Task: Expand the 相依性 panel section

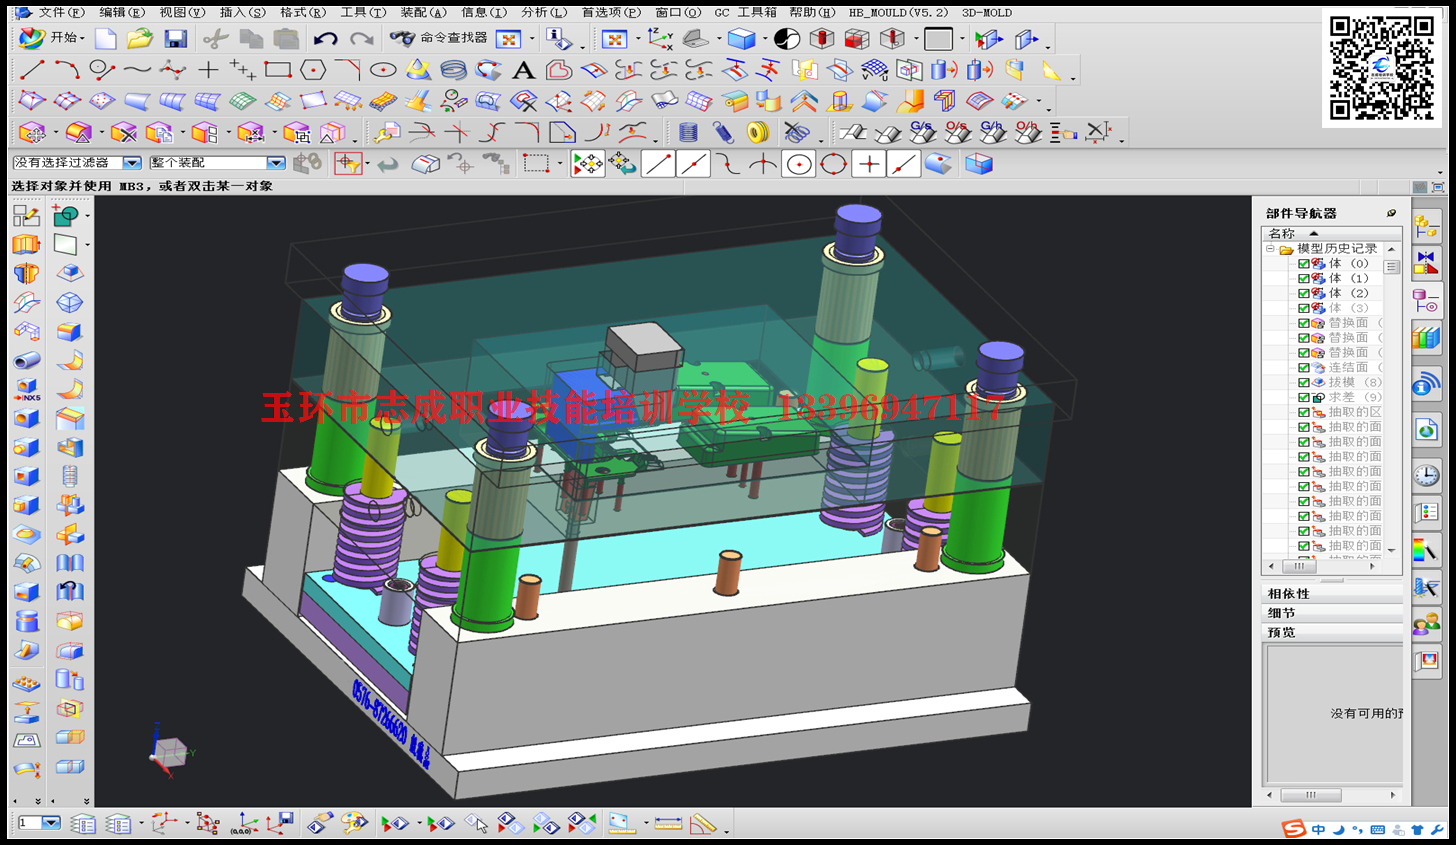Action: tap(1333, 594)
